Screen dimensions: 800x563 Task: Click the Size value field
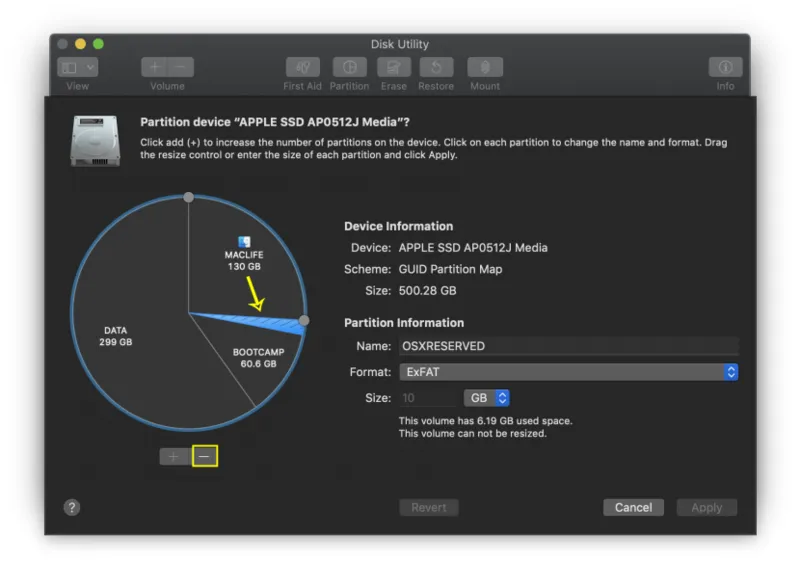coord(428,398)
